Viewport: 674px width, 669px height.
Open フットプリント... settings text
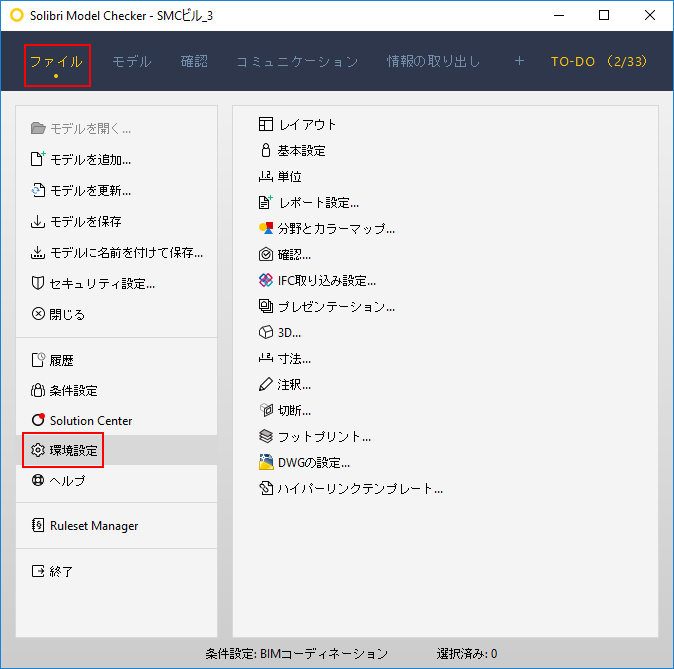325,437
